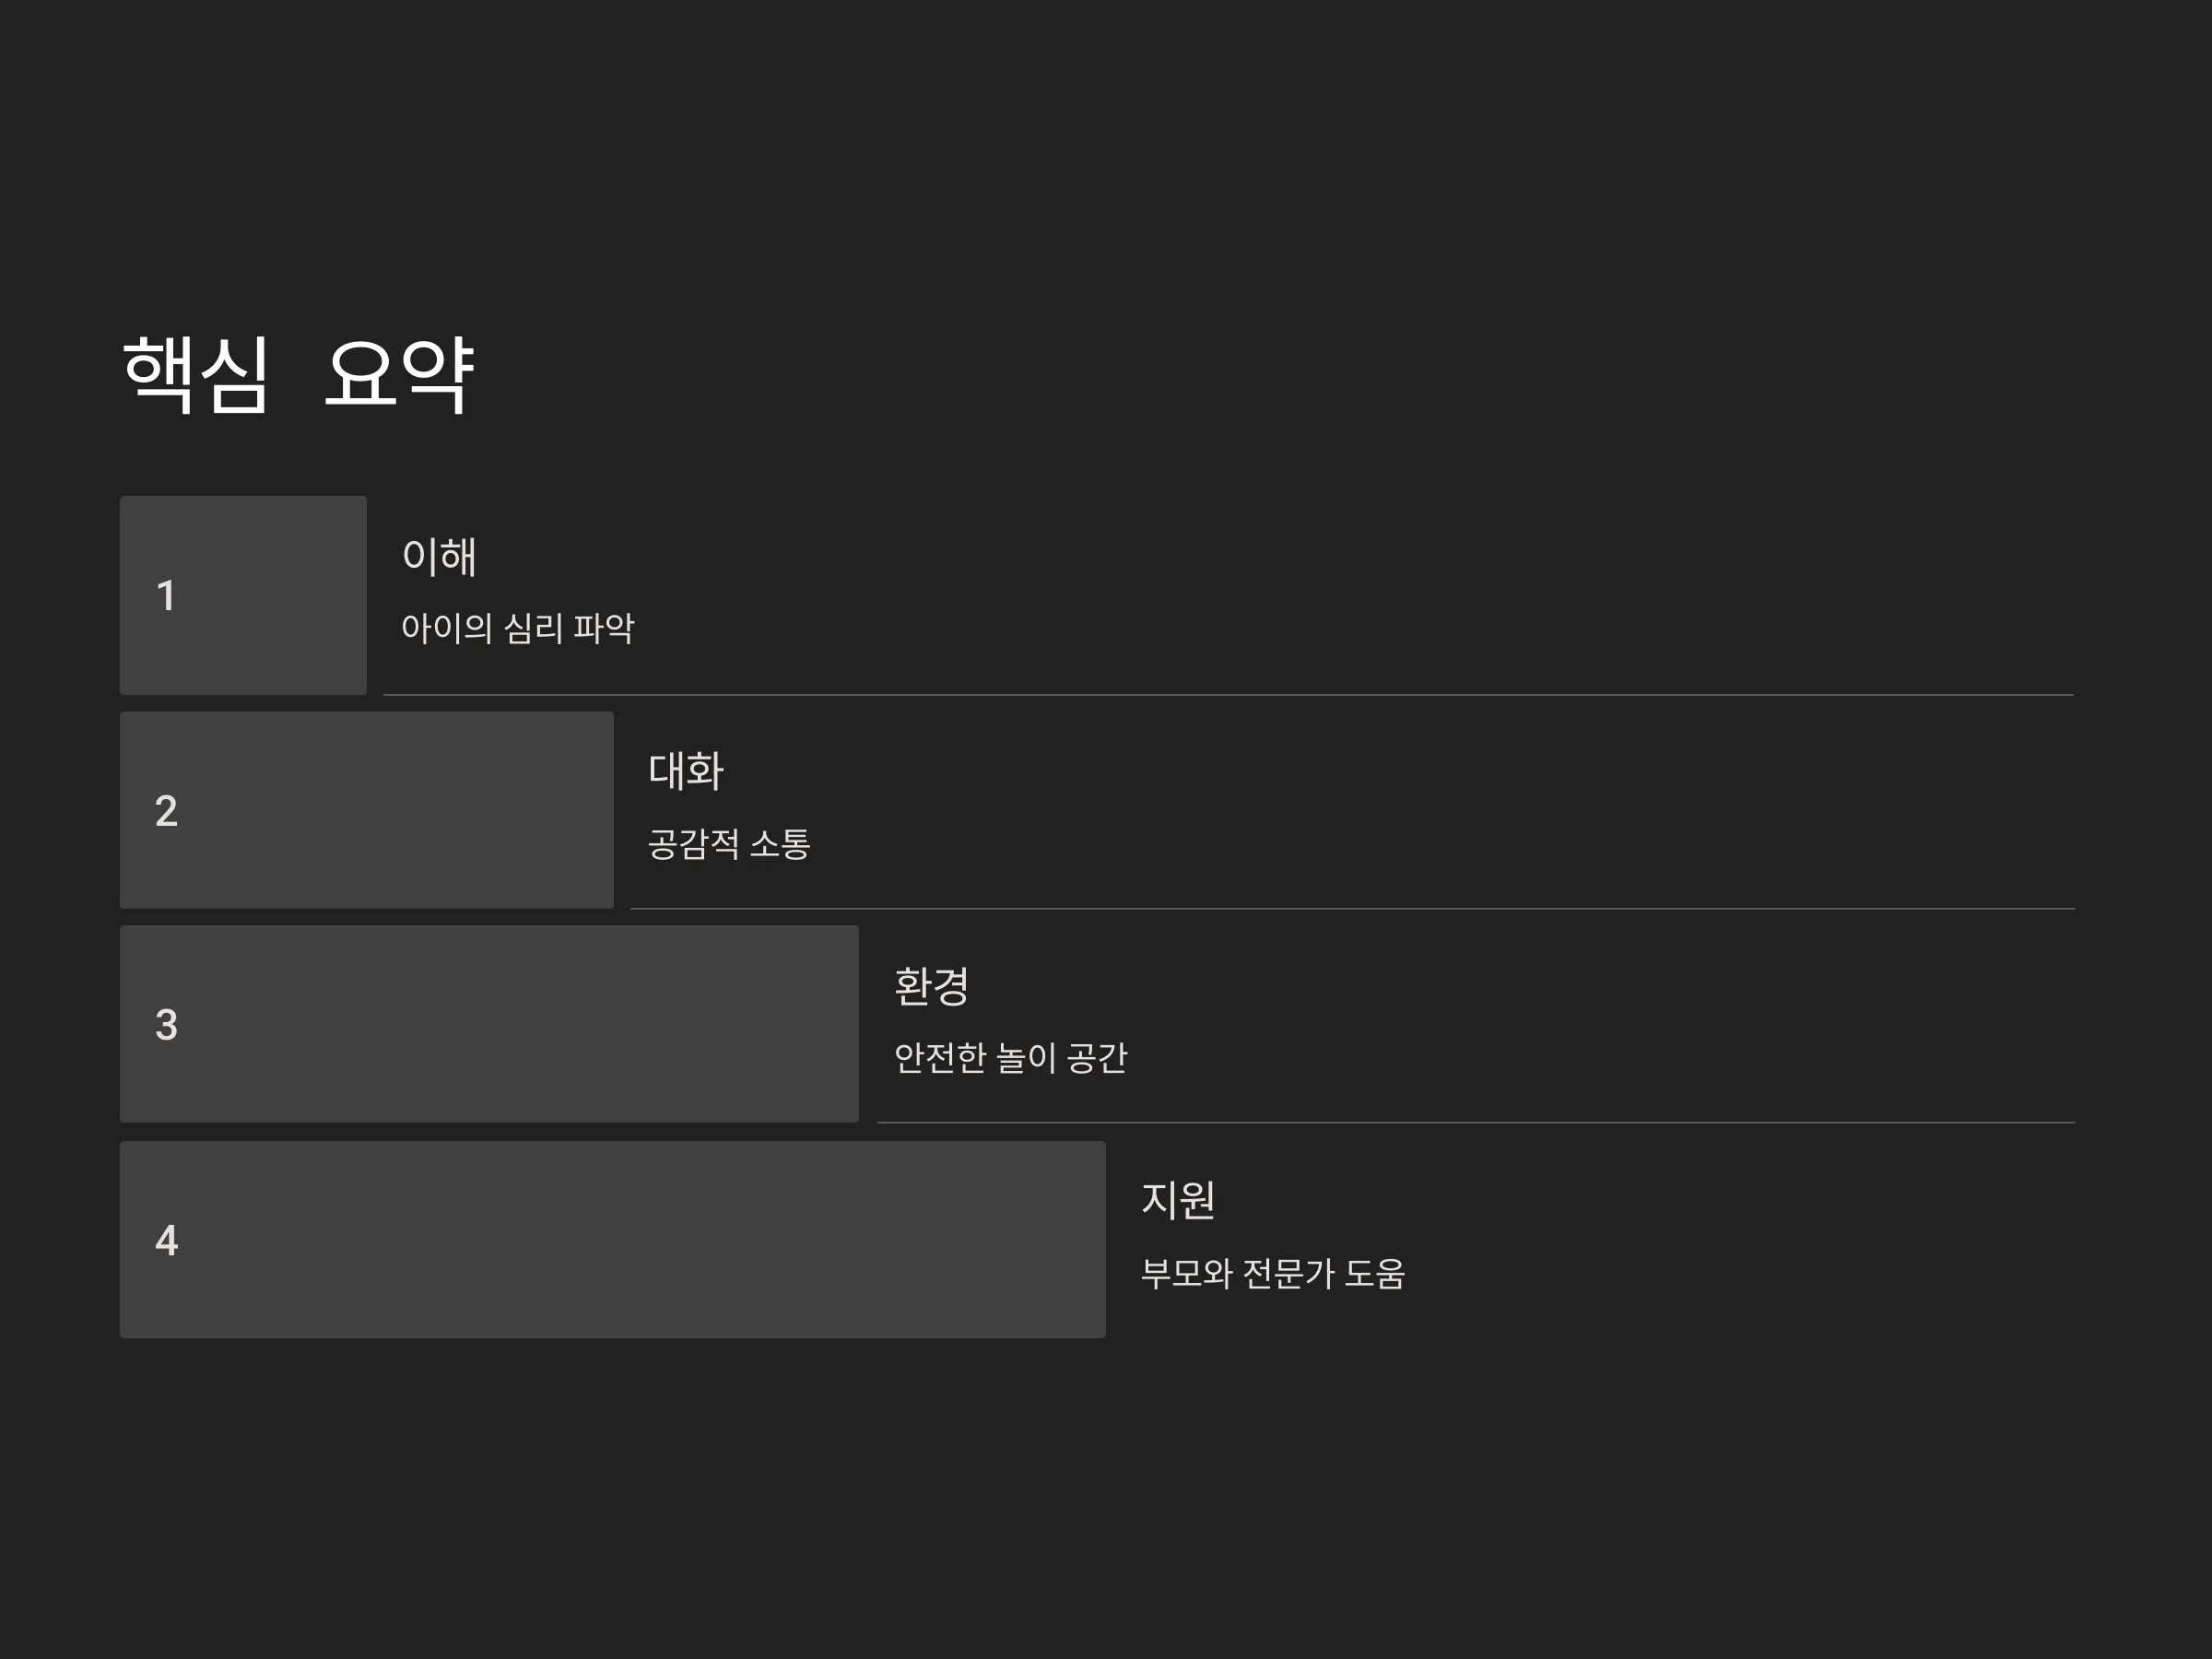Click the text 아이의 심리 파악
The image size is (2212, 1659).
point(517,628)
